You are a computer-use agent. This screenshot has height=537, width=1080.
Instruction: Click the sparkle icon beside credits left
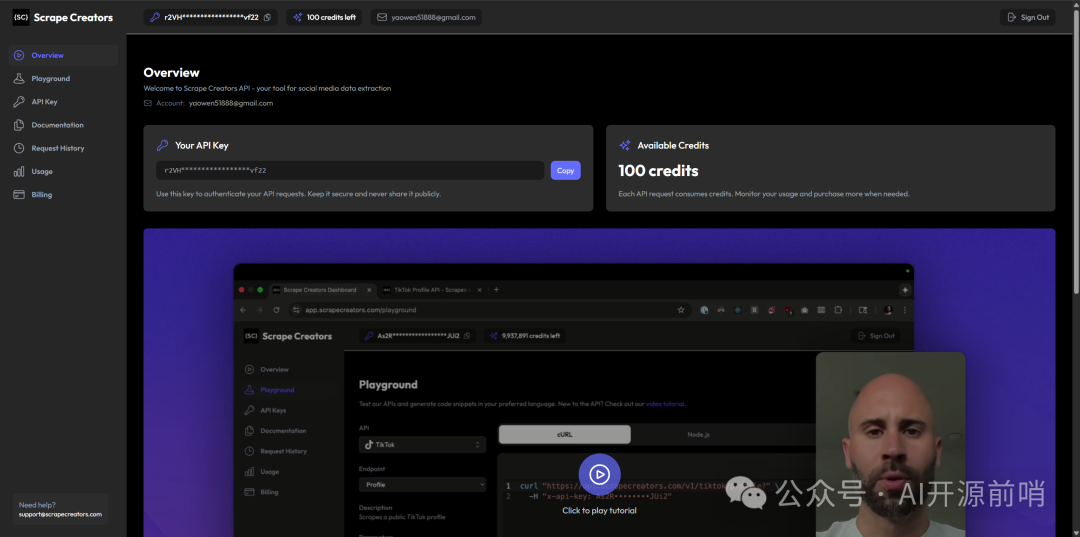click(297, 17)
